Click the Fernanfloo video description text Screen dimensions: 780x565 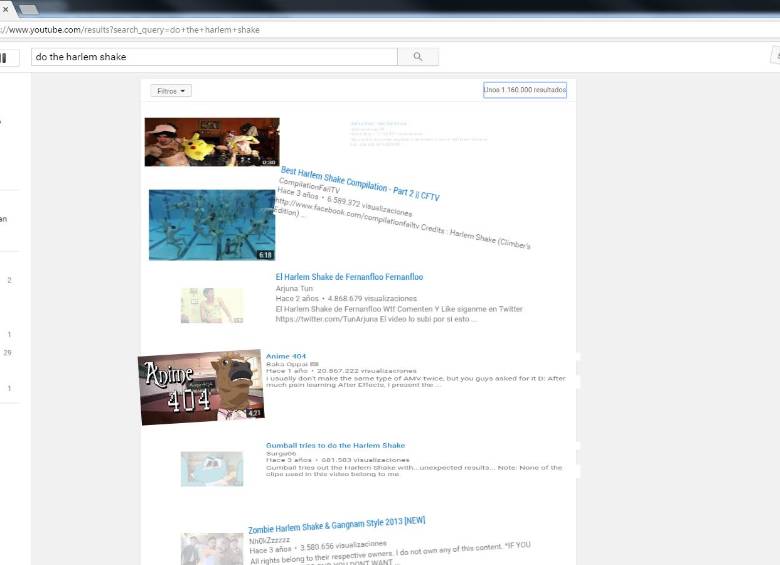coord(399,314)
